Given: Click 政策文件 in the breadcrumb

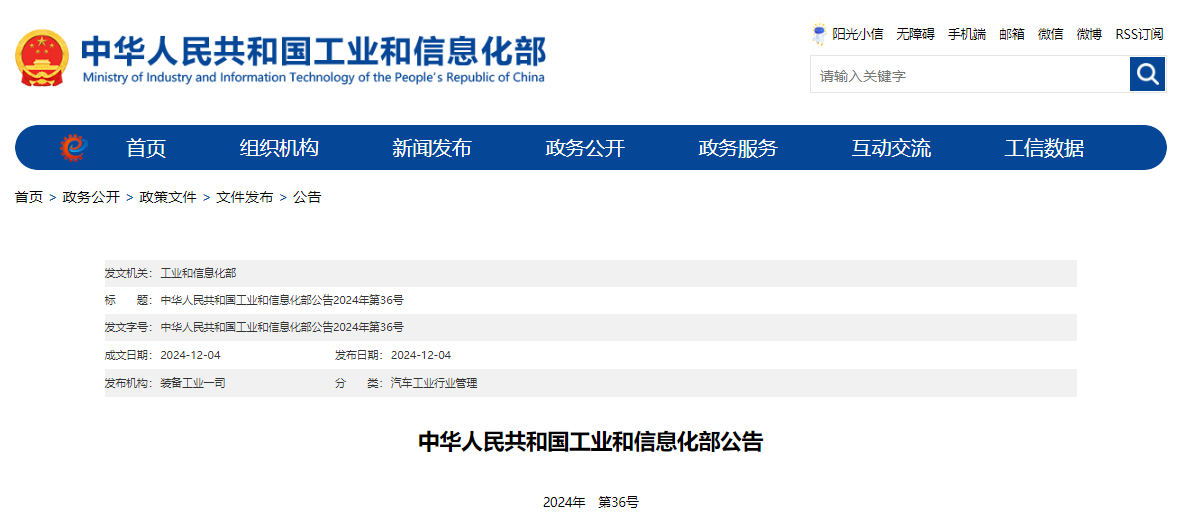Looking at the screenshot, I should pos(168,197).
